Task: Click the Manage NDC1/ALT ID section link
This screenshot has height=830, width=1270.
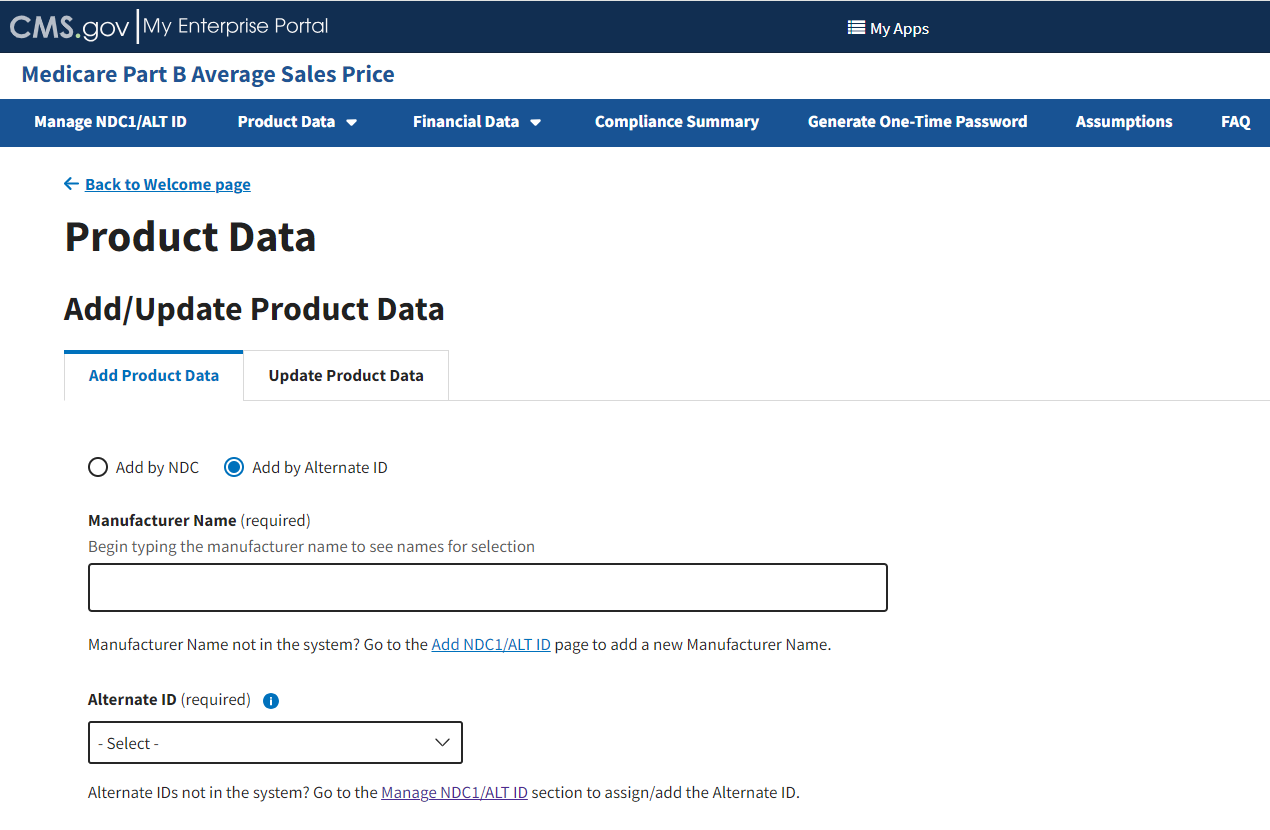Action: tap(454, 793)
